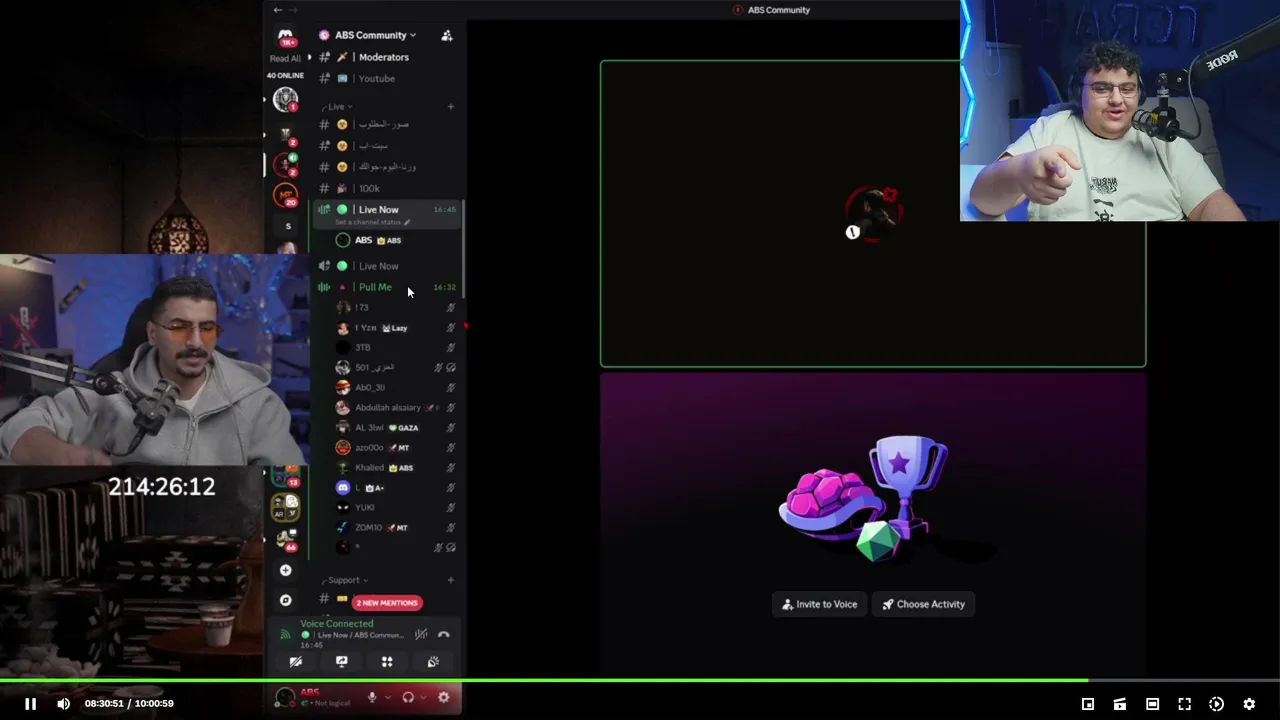Edit channel status with pencil icon
This screenshot has width=1280, height=720.
coord(407,222)
